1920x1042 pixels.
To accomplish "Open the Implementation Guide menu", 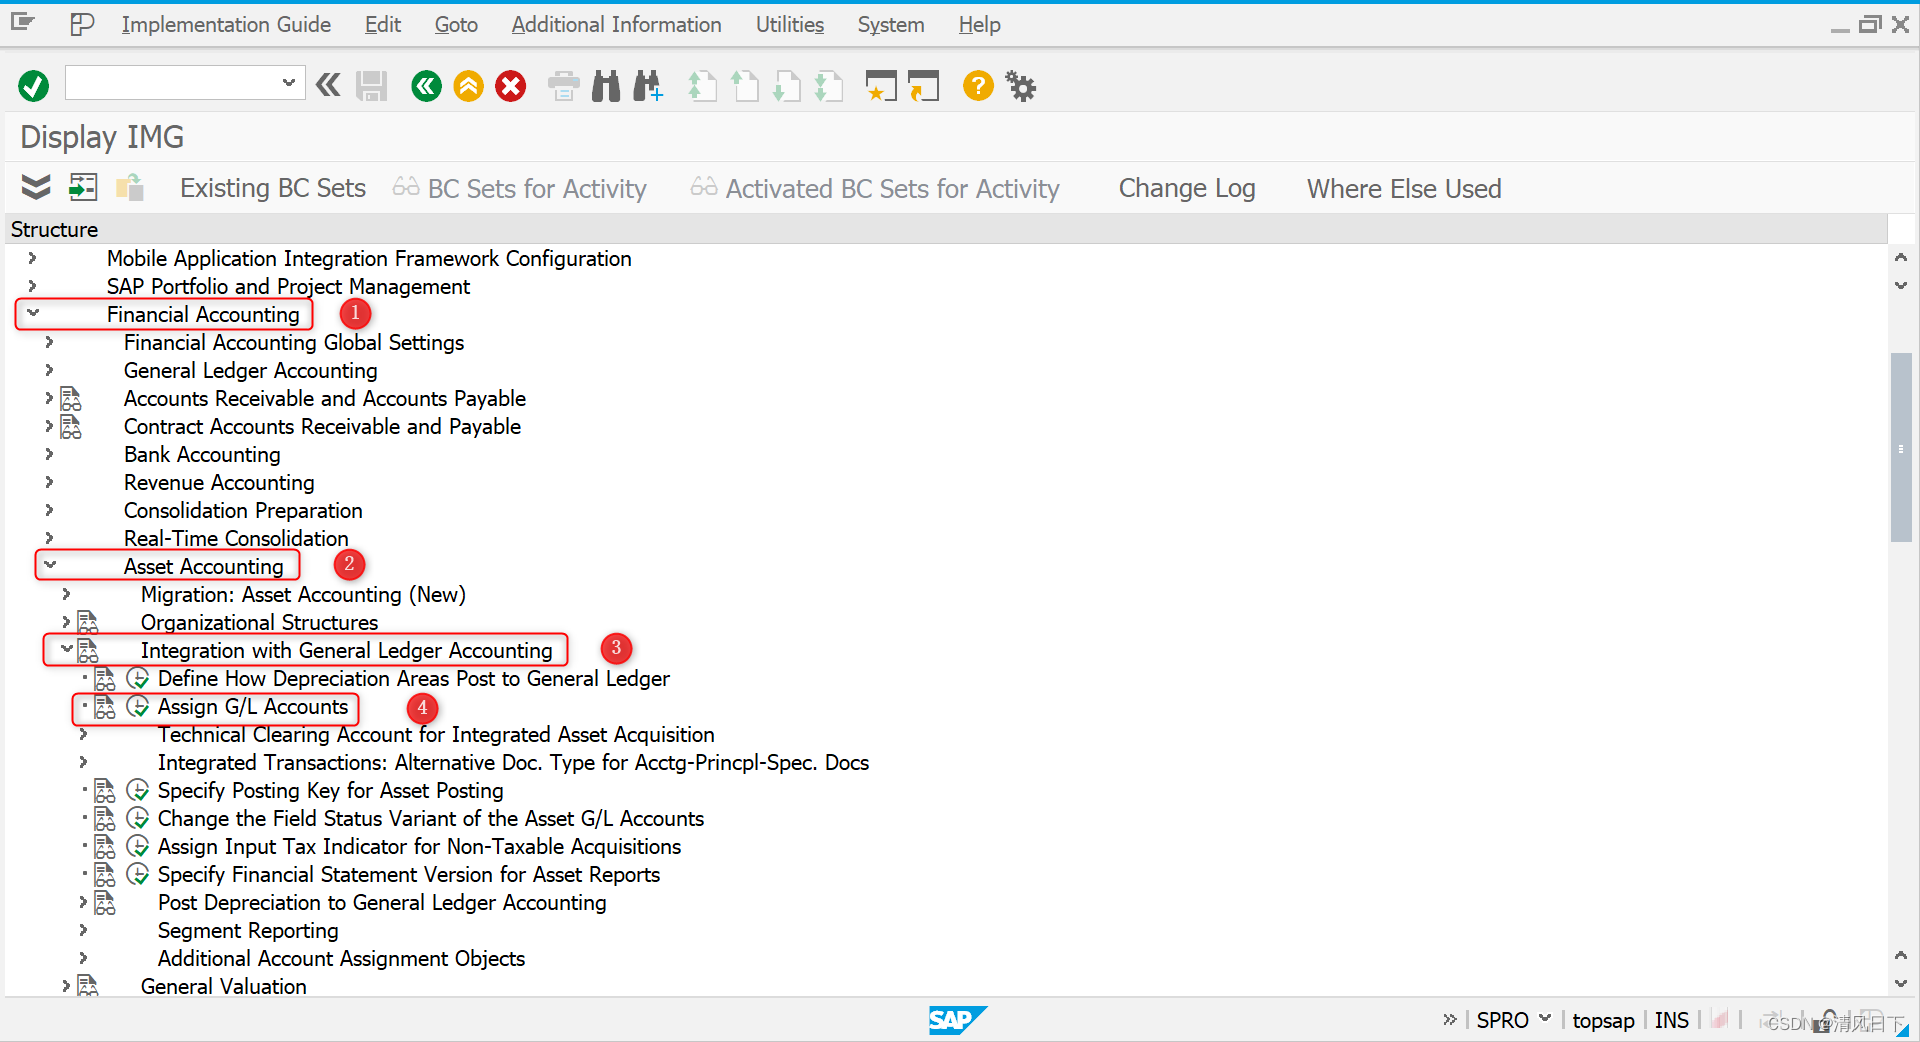I will [226, 24].
